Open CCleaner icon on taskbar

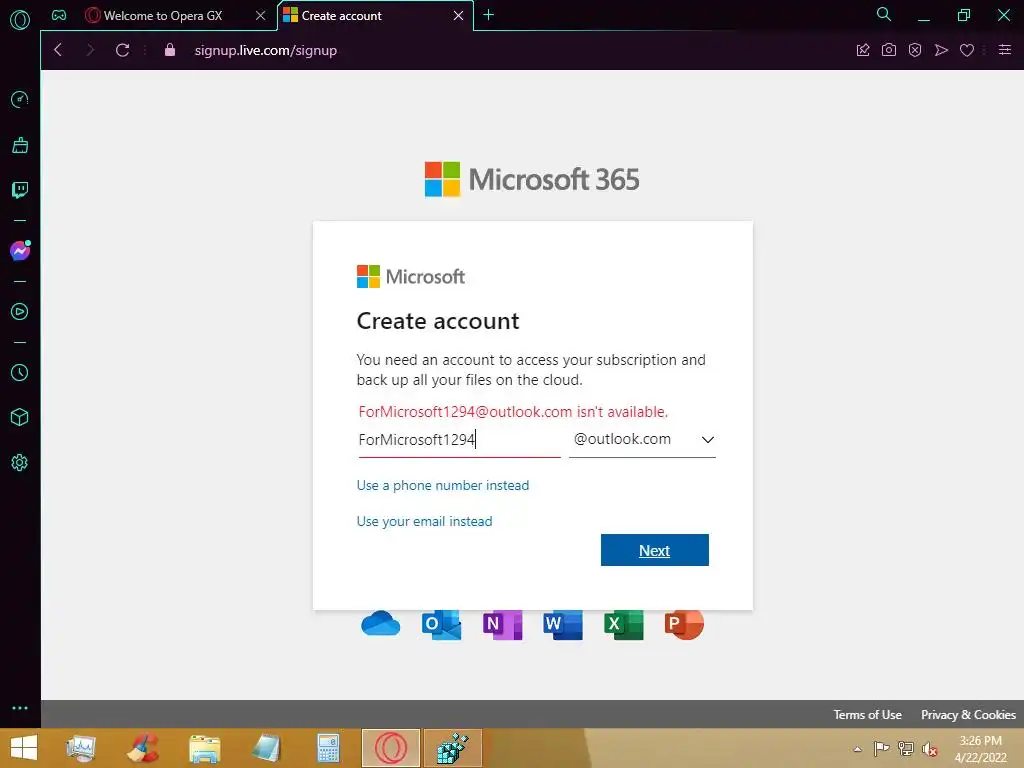142,748
